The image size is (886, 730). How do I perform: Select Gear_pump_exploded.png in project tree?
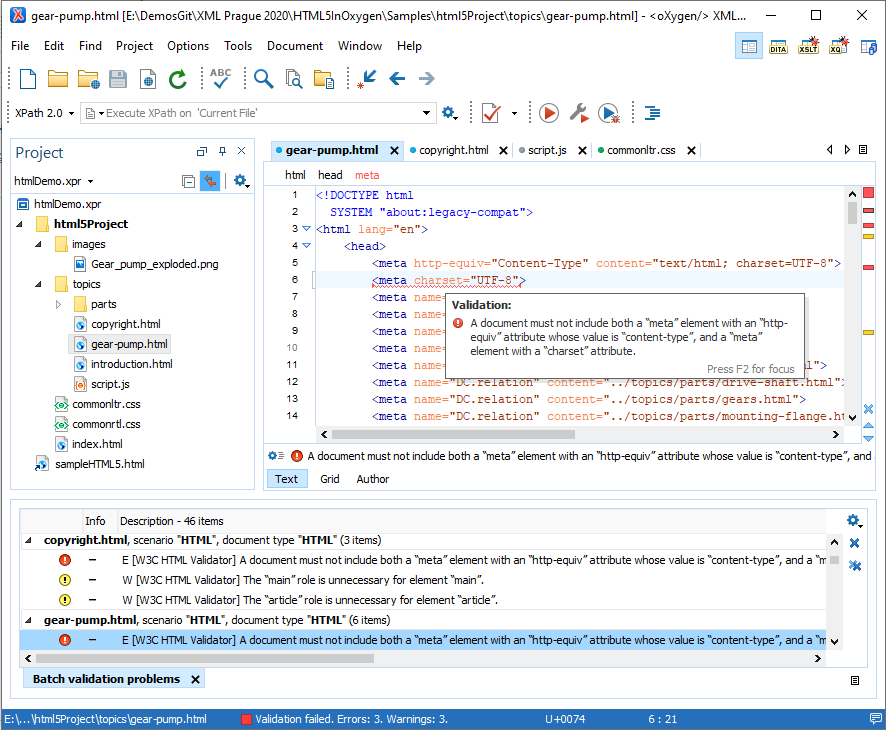(154, 264)
